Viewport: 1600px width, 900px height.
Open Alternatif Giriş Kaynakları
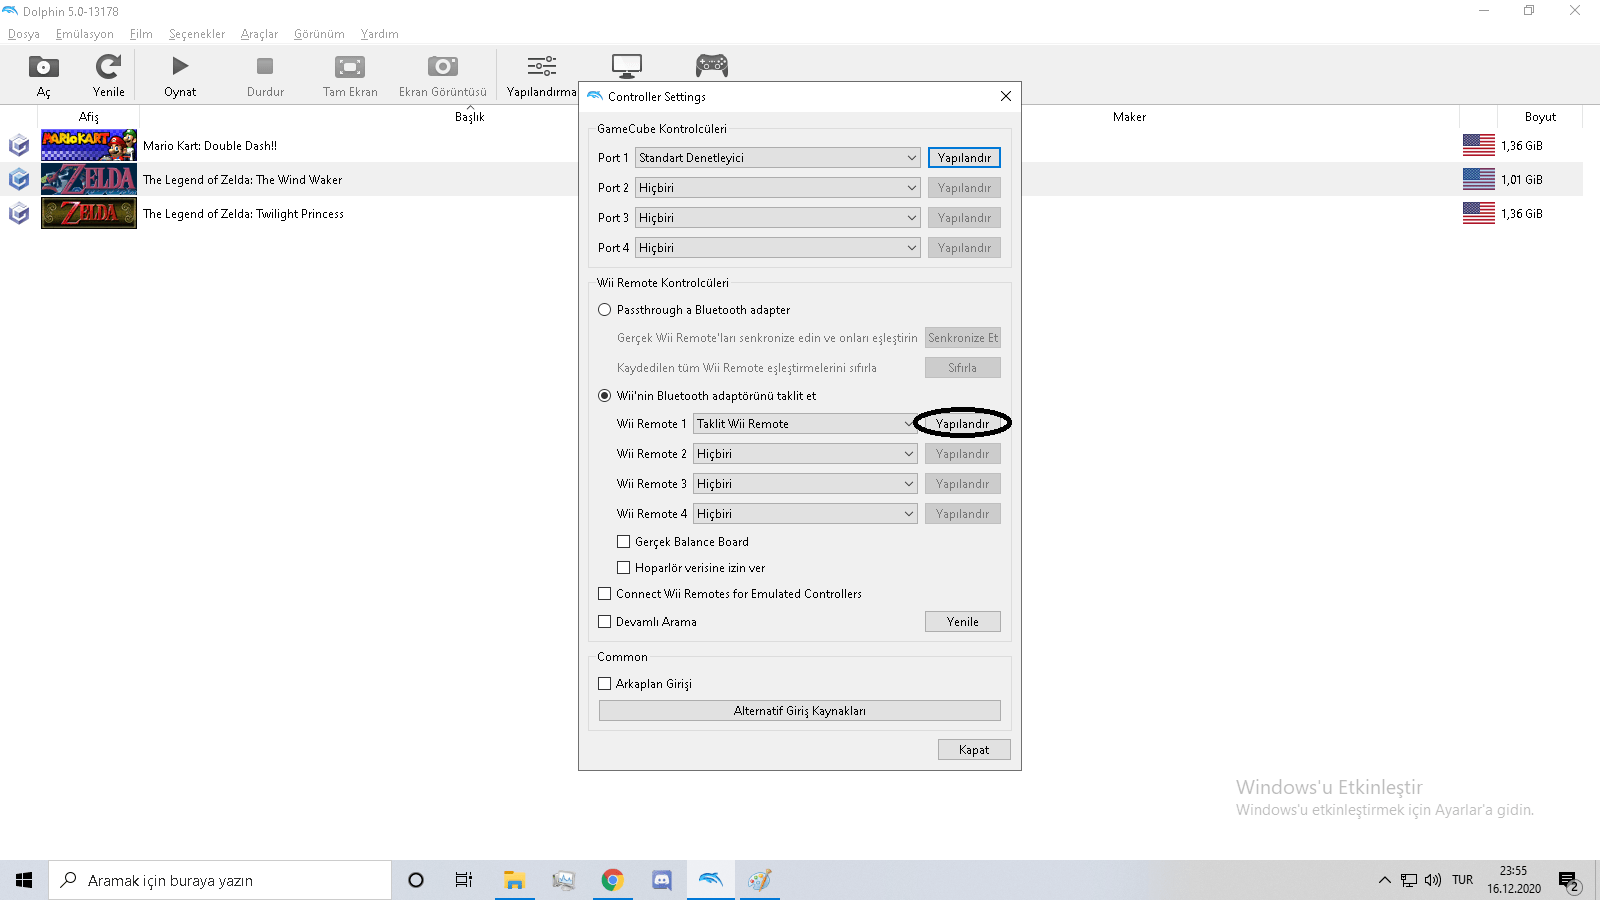coord(800,711)
